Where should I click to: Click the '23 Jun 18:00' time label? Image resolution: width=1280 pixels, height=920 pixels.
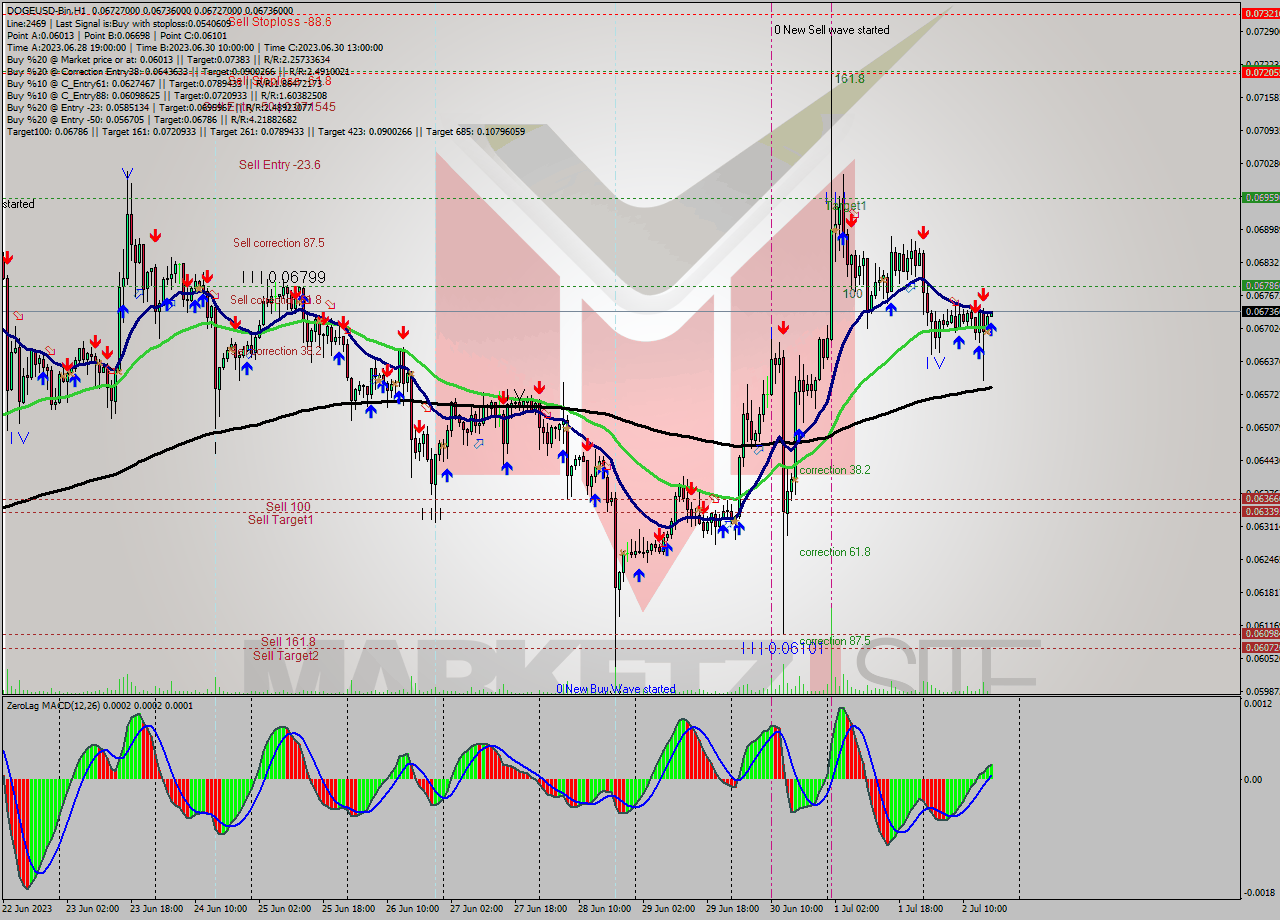coord(155,909)
